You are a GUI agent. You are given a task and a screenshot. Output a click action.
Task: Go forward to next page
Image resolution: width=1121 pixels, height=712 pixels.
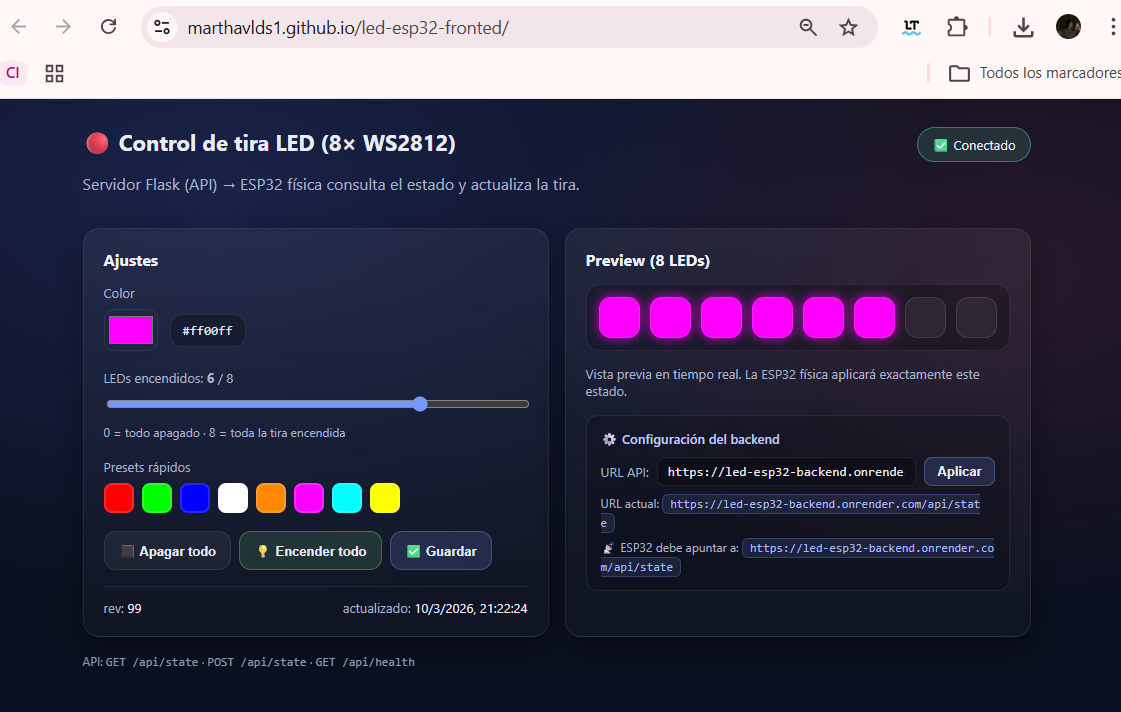click(64, 27)
